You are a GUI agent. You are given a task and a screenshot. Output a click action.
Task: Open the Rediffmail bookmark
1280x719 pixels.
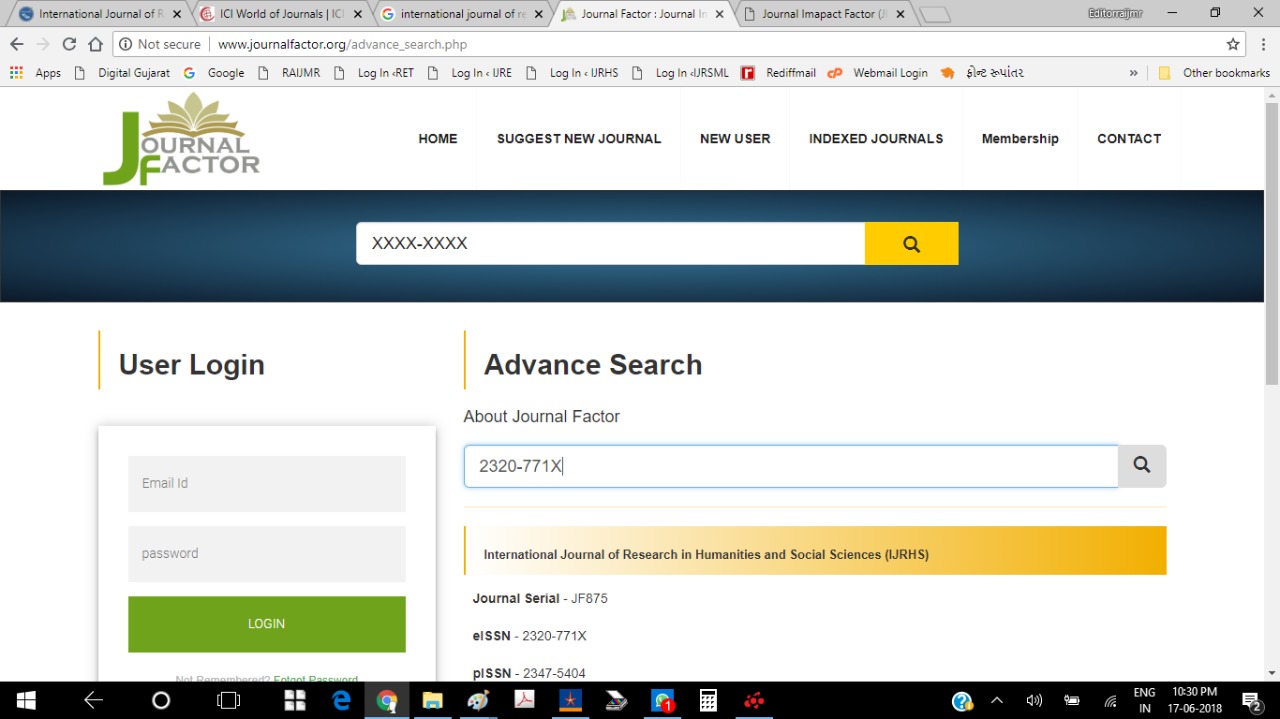point(779,73)
